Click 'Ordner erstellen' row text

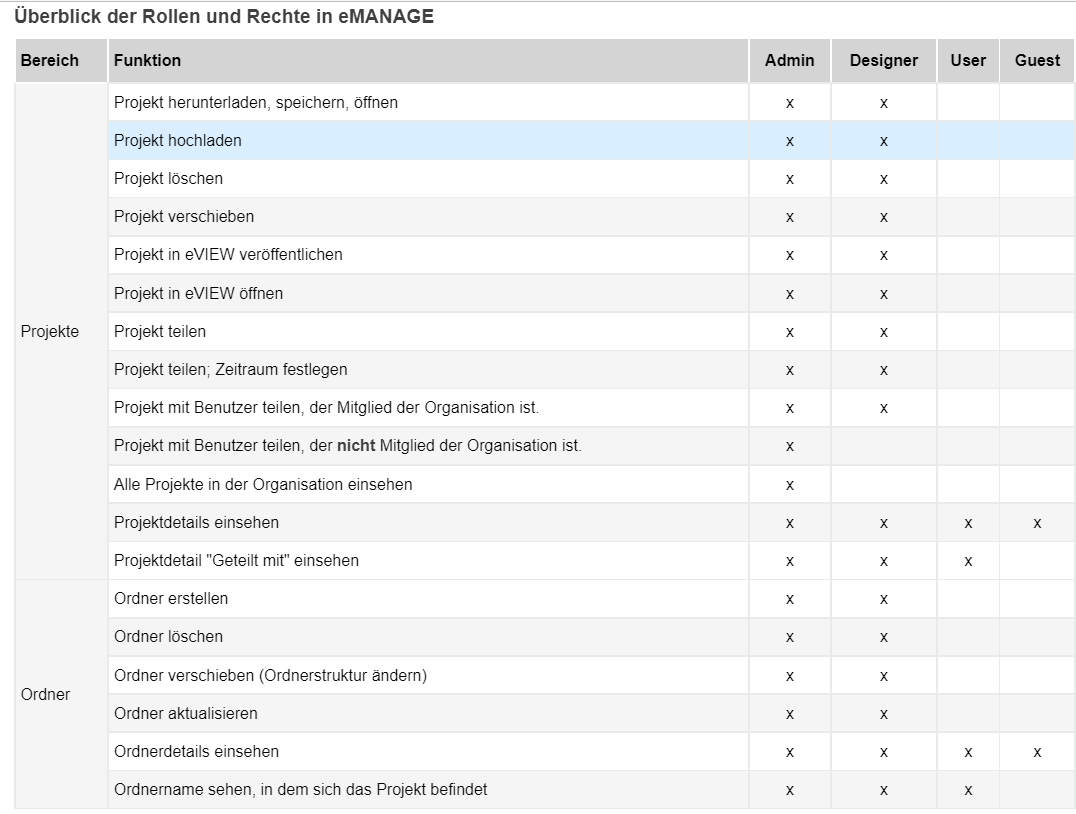pyautogui.click(x=171, y=598)
